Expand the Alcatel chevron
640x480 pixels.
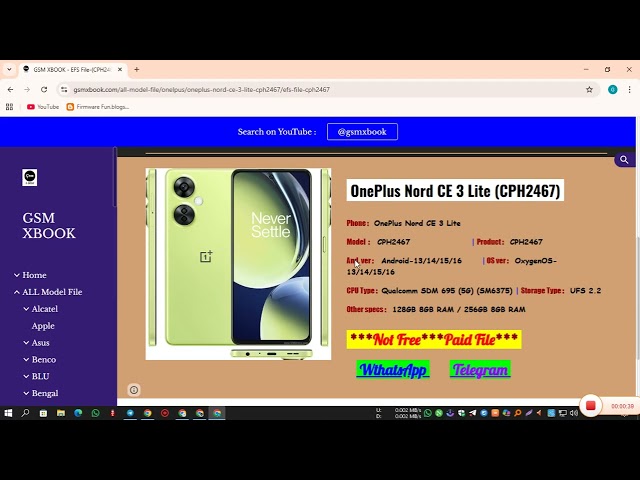click(26, 309)
